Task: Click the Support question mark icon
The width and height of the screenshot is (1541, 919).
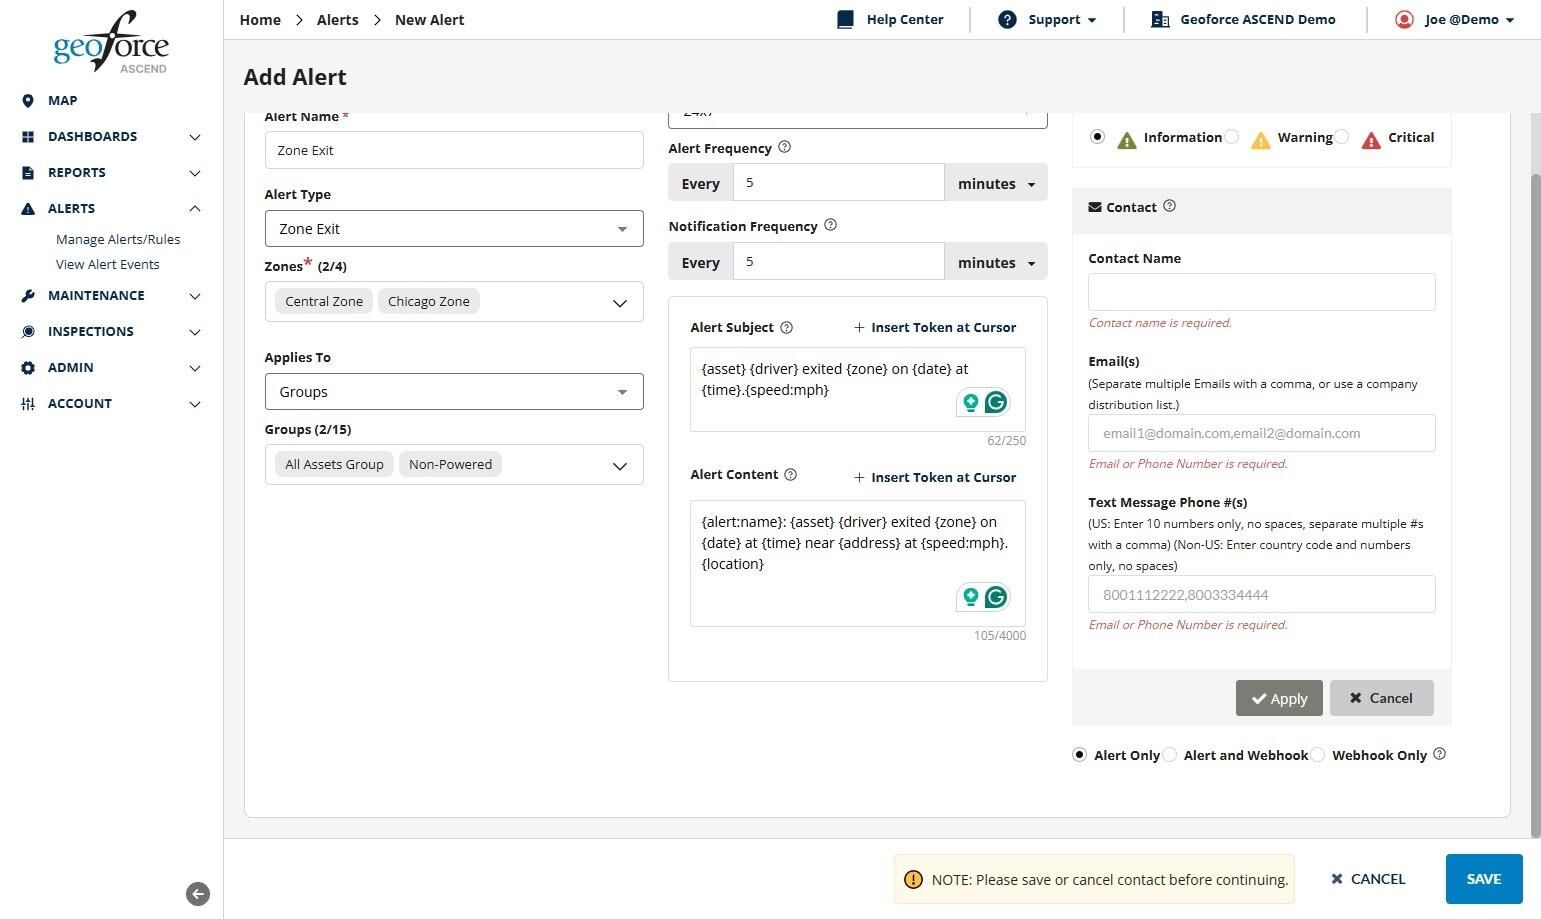Action: (1007, 19)
